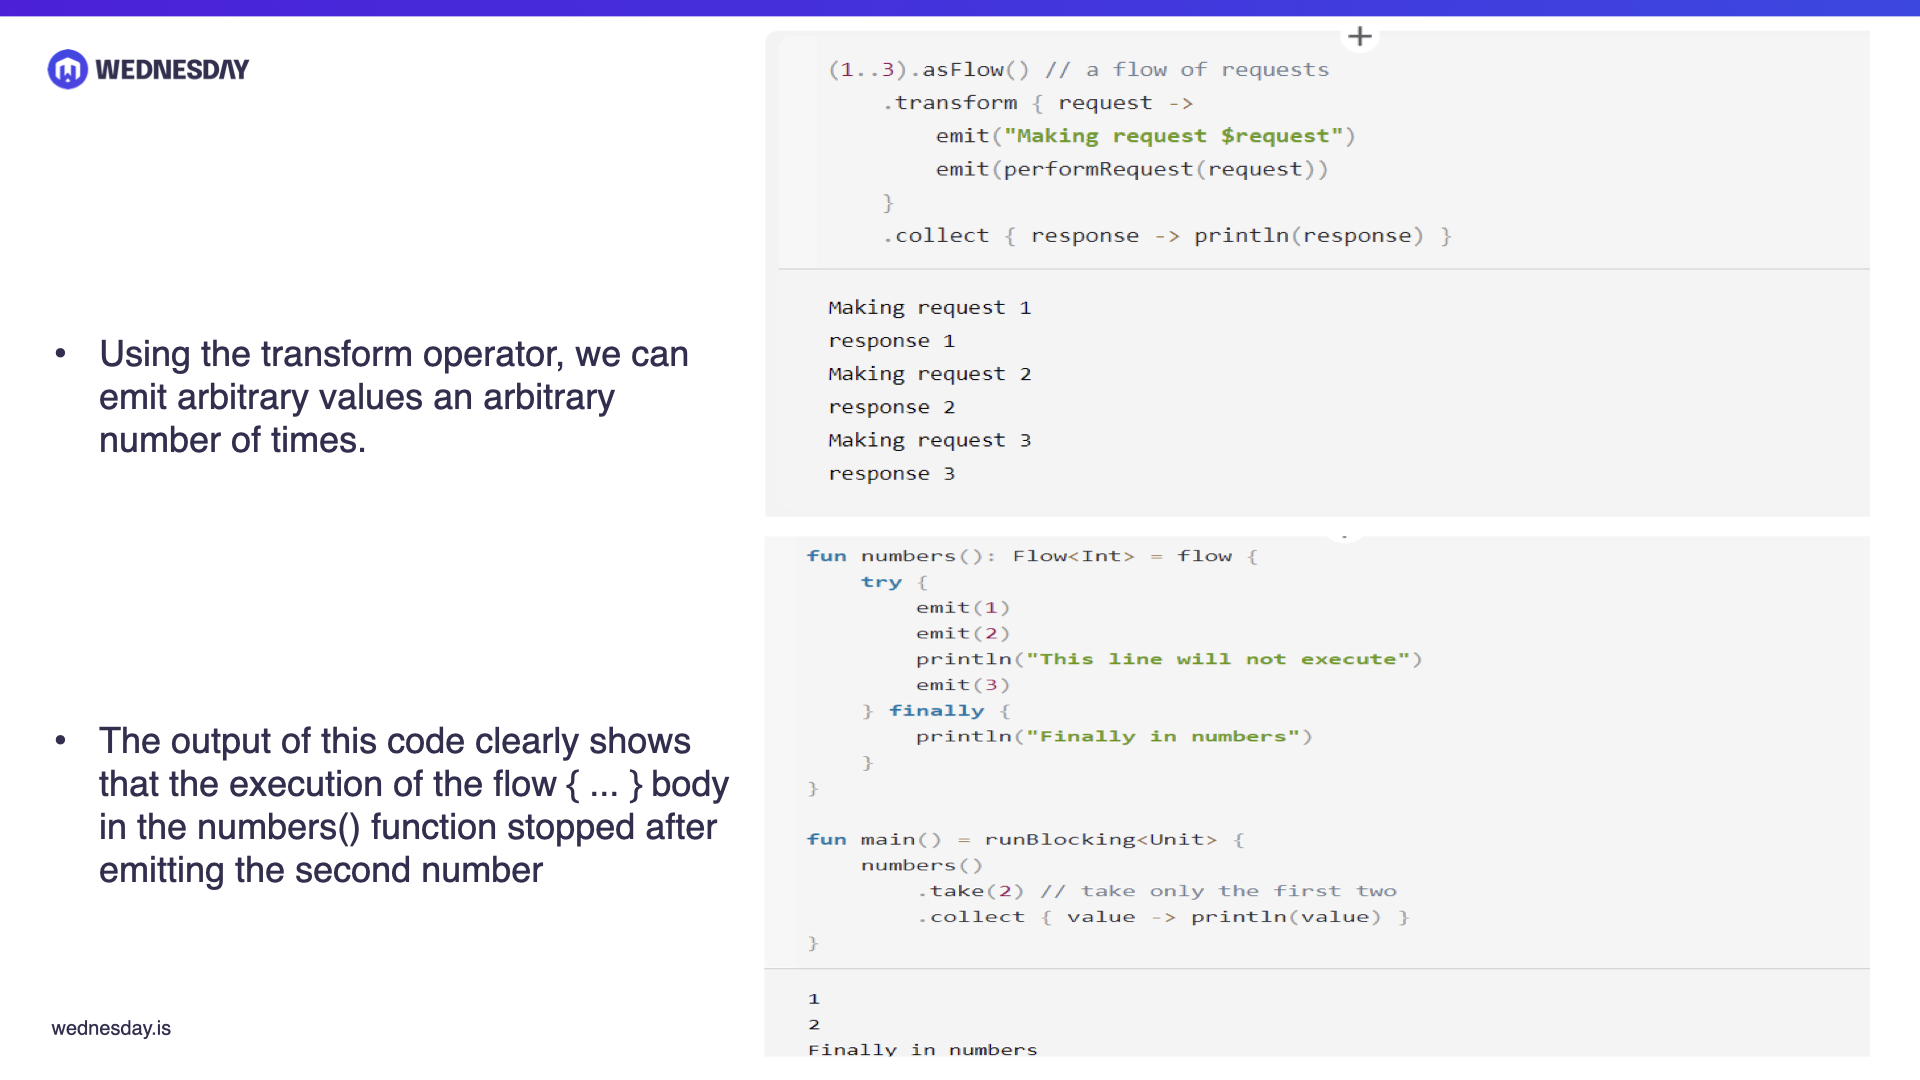Click the output line 'response 2'
This screenshot has width=1920, height=1080.
[x=891, y=407]
